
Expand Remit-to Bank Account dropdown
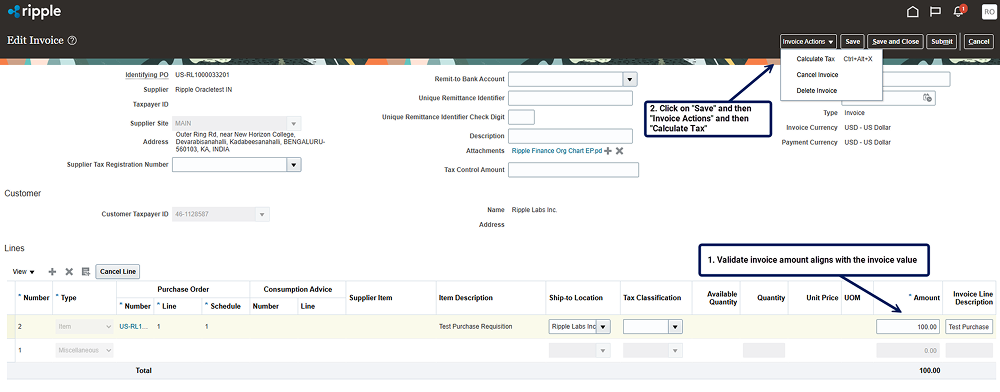[630, 79]
